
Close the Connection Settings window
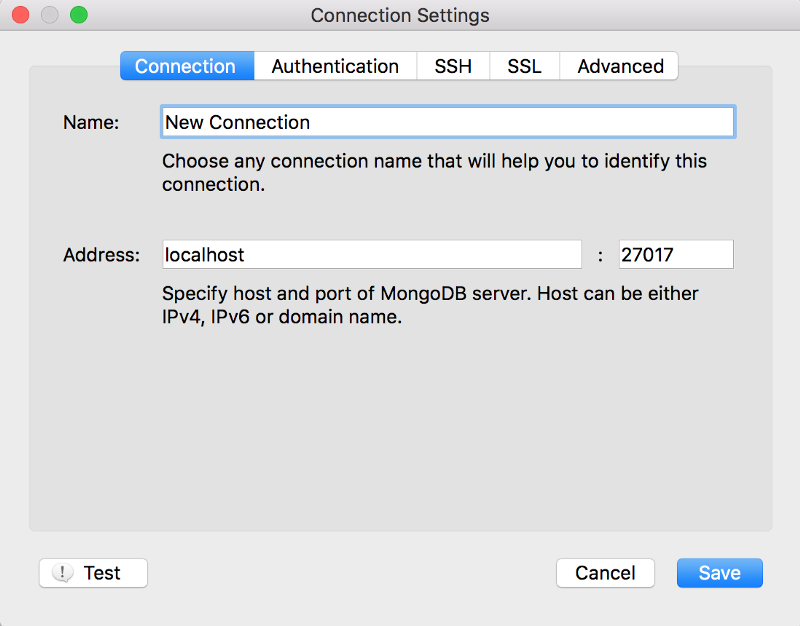click(21, 16)
